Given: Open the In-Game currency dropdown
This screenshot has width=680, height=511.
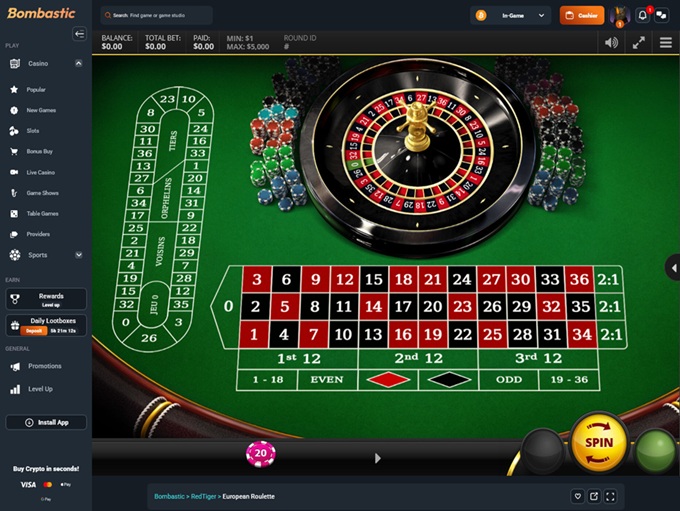Looking at the screenshot, I should tap(511, 16).
